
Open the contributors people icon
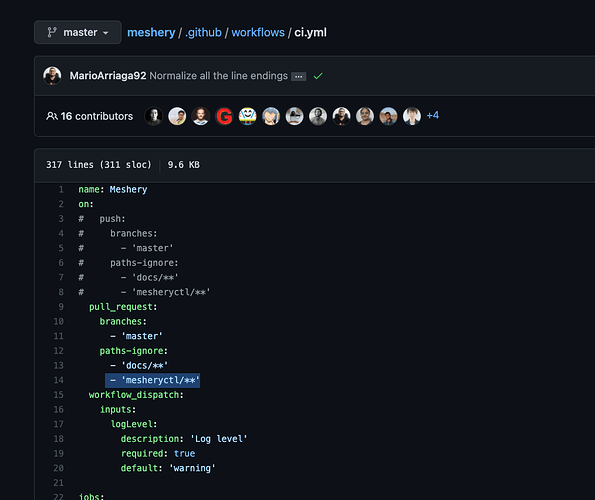click(52, 116)
